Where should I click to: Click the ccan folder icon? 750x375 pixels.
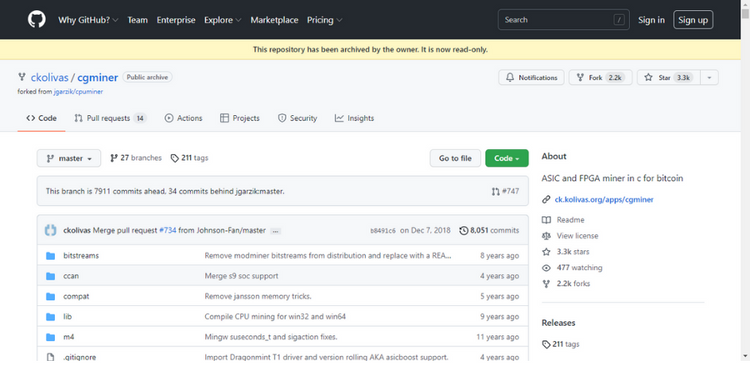(x=50, y=276)
